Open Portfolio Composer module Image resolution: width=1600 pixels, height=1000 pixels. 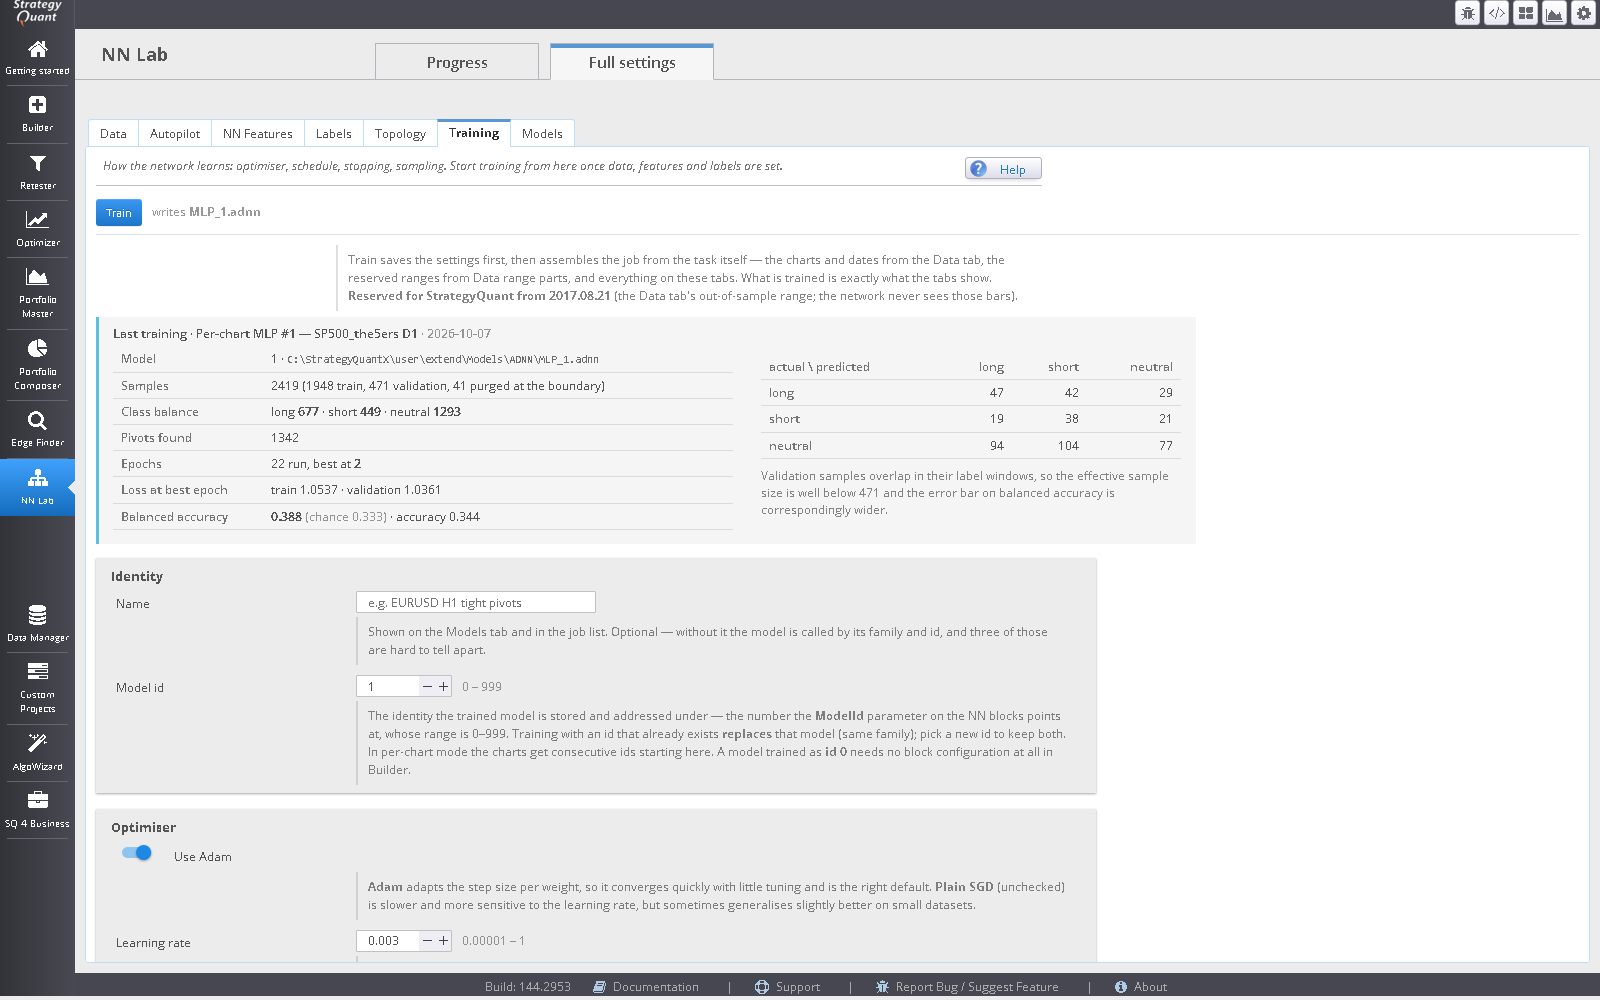coord(37,365)
